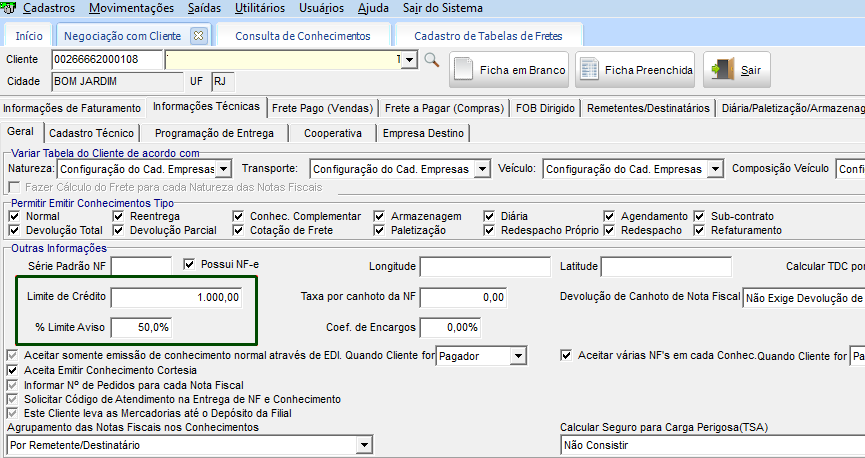This screenshot has height=458, width=865.
Task: Click the % Limite Aviso field
Action: point(141,327)
